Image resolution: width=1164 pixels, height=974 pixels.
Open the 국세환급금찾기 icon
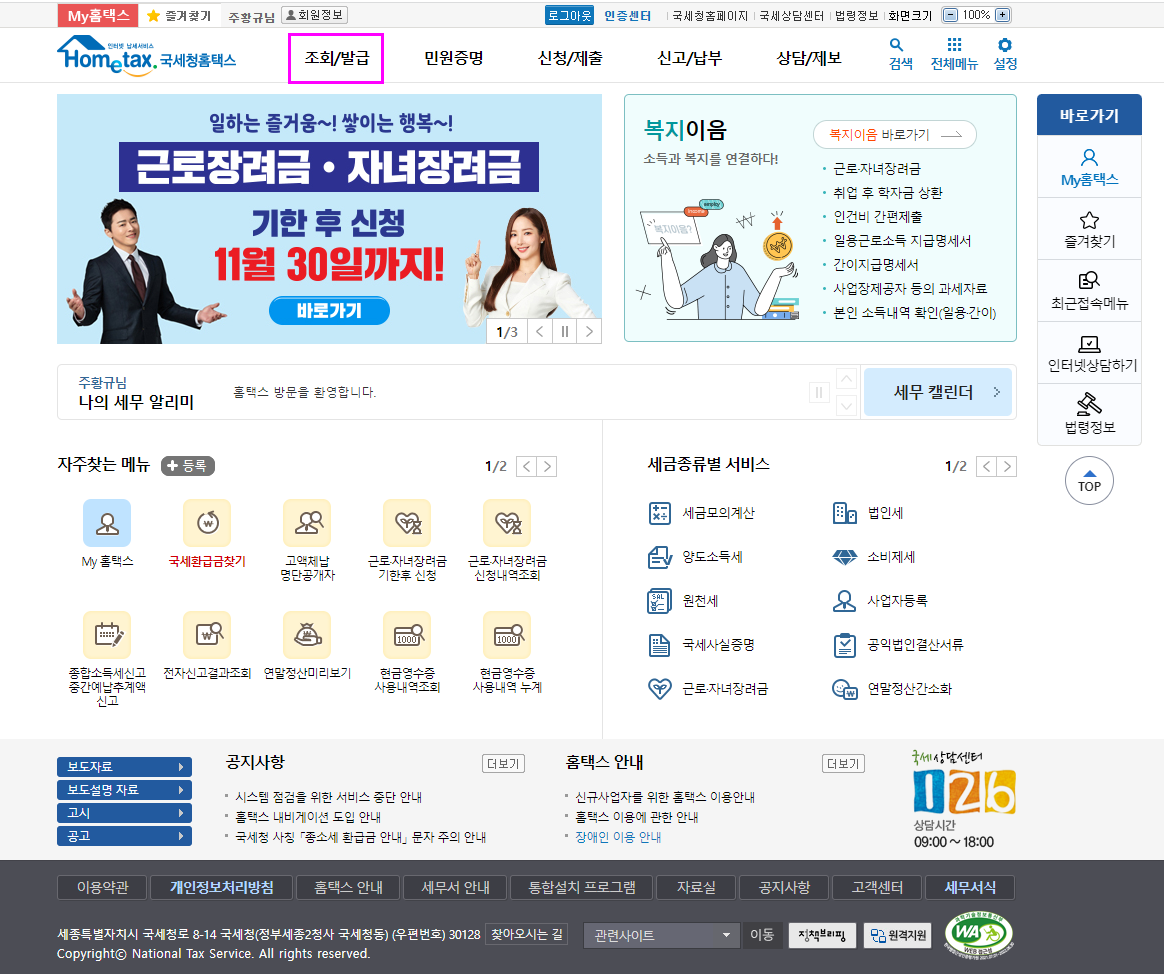(x=207, y=523)
